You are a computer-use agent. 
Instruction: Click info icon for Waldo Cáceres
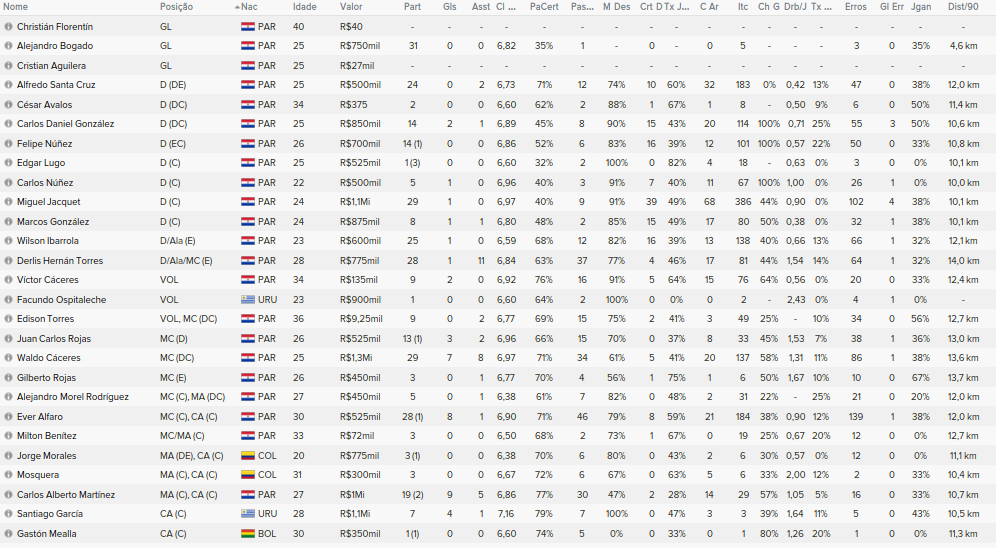pyautogui.click(x=8, y=358)
